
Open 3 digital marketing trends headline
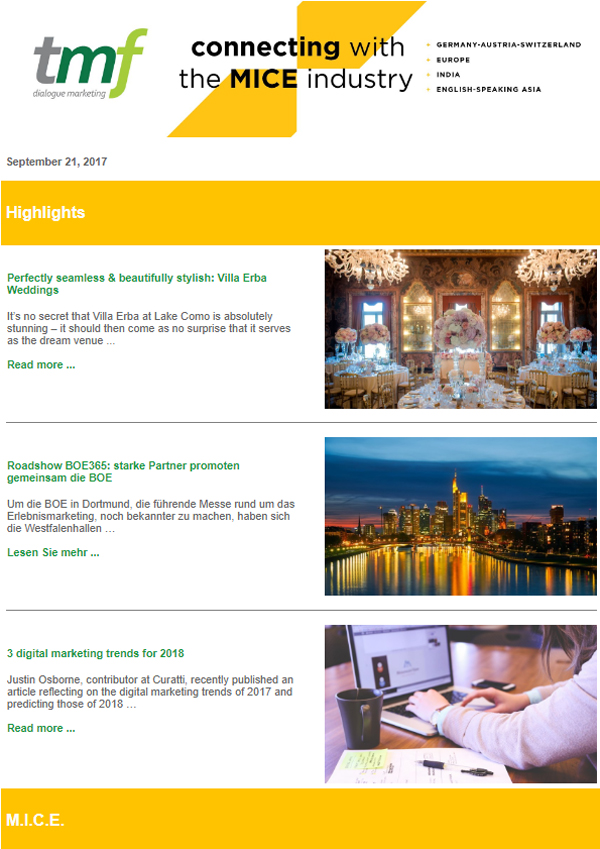click(95, 654)
